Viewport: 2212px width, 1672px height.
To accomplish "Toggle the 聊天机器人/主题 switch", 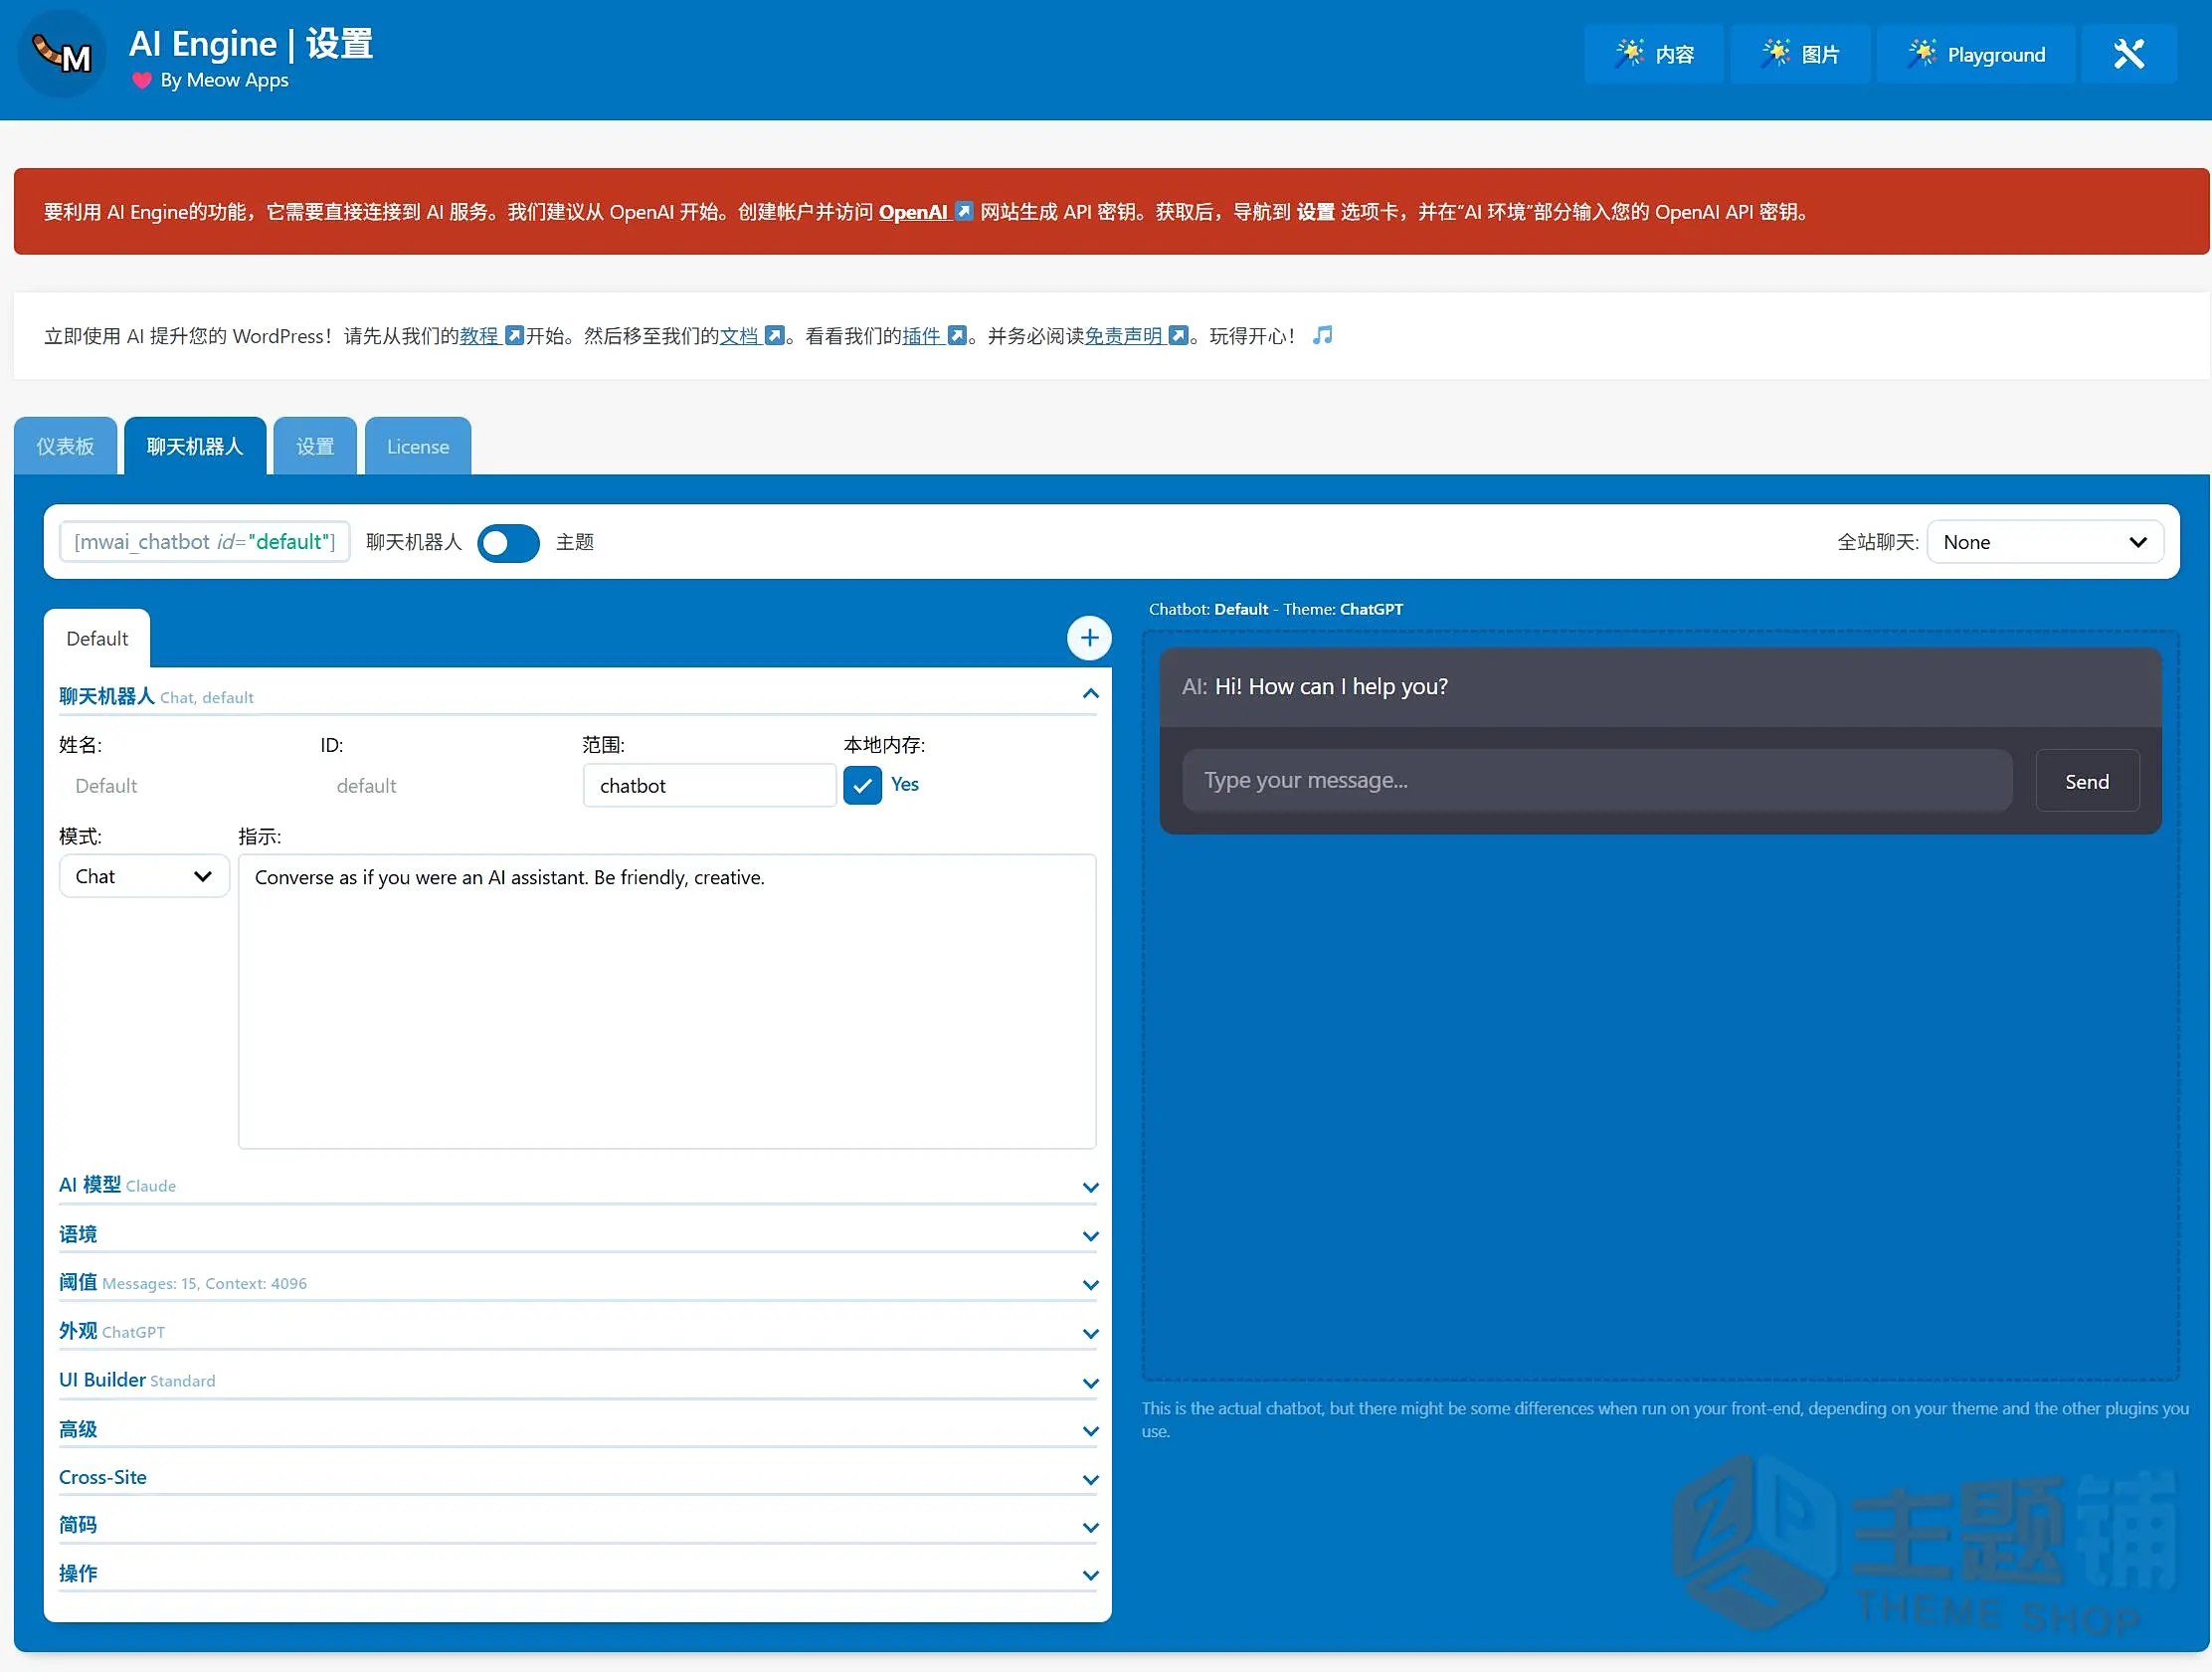I will pyautogui.click(x=508, y=542).
